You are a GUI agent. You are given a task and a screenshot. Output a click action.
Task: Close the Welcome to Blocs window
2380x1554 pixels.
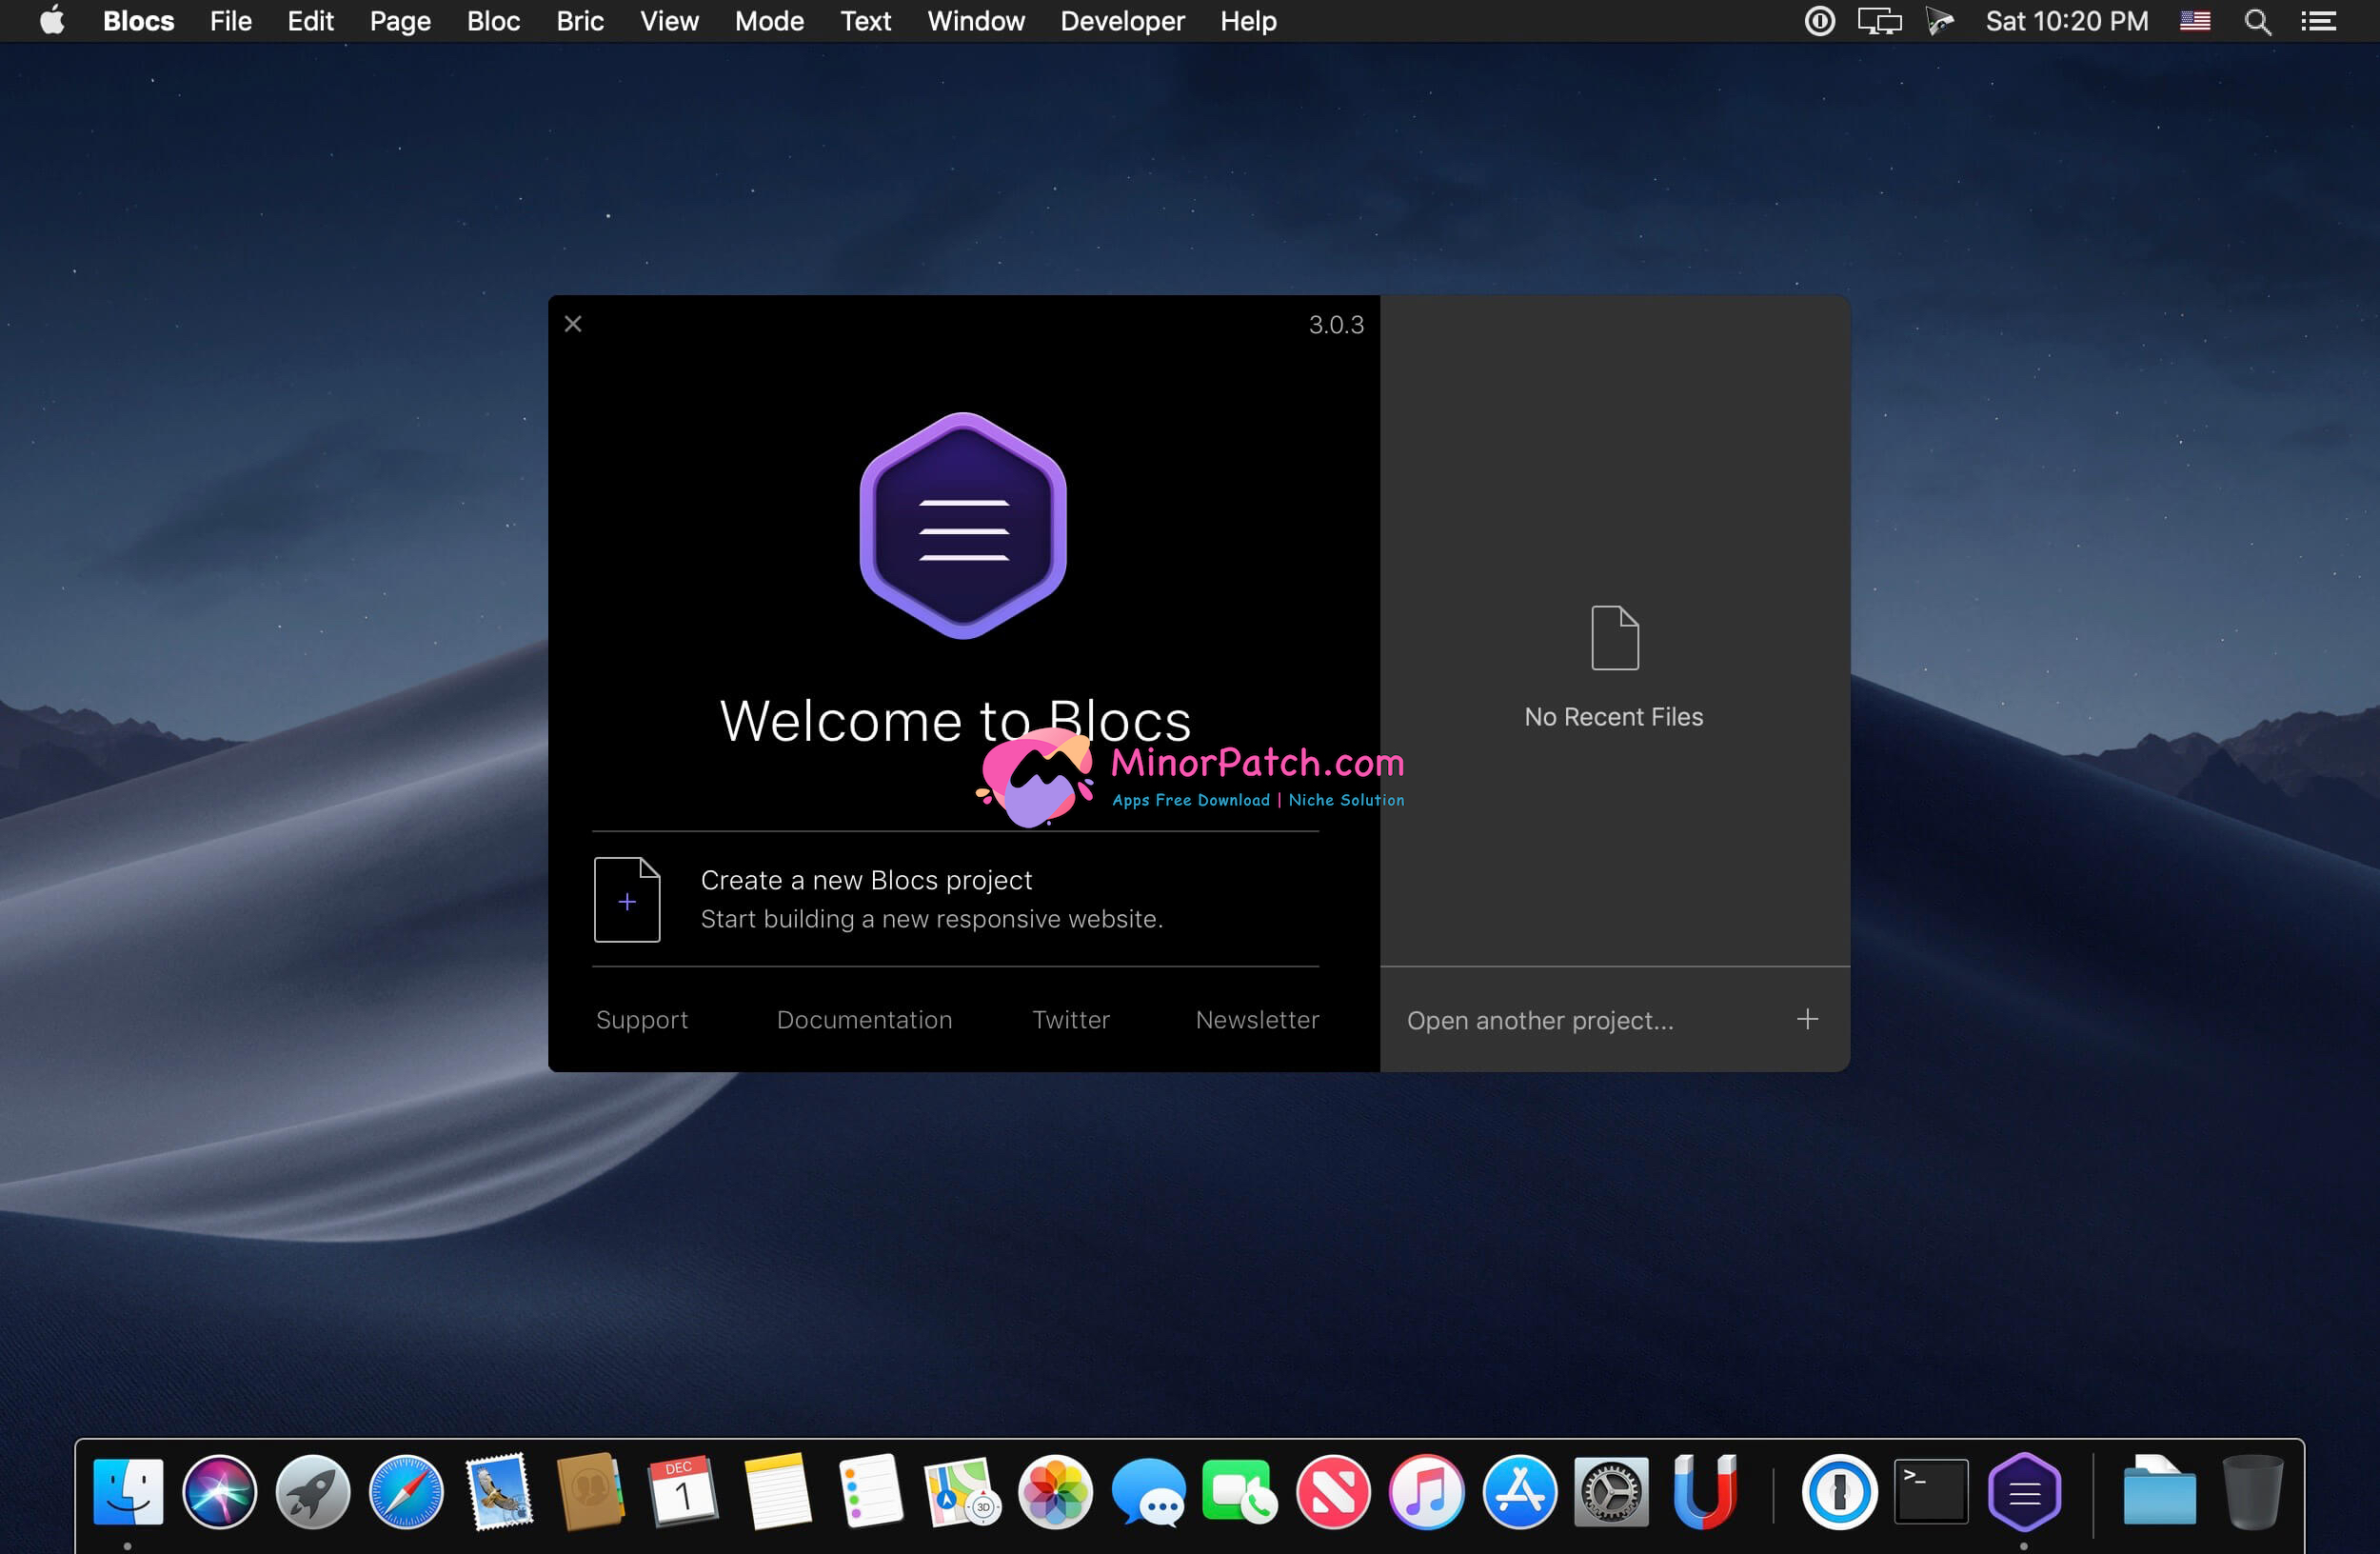(573, 324)
